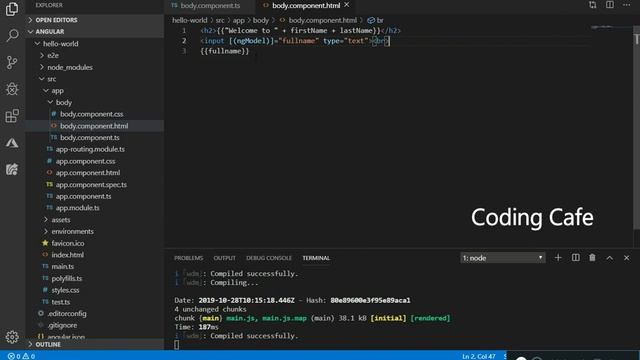The height and width of the screenshot is (360, 640).
Task: Collapse the src folder
Action: click(95, 79)
